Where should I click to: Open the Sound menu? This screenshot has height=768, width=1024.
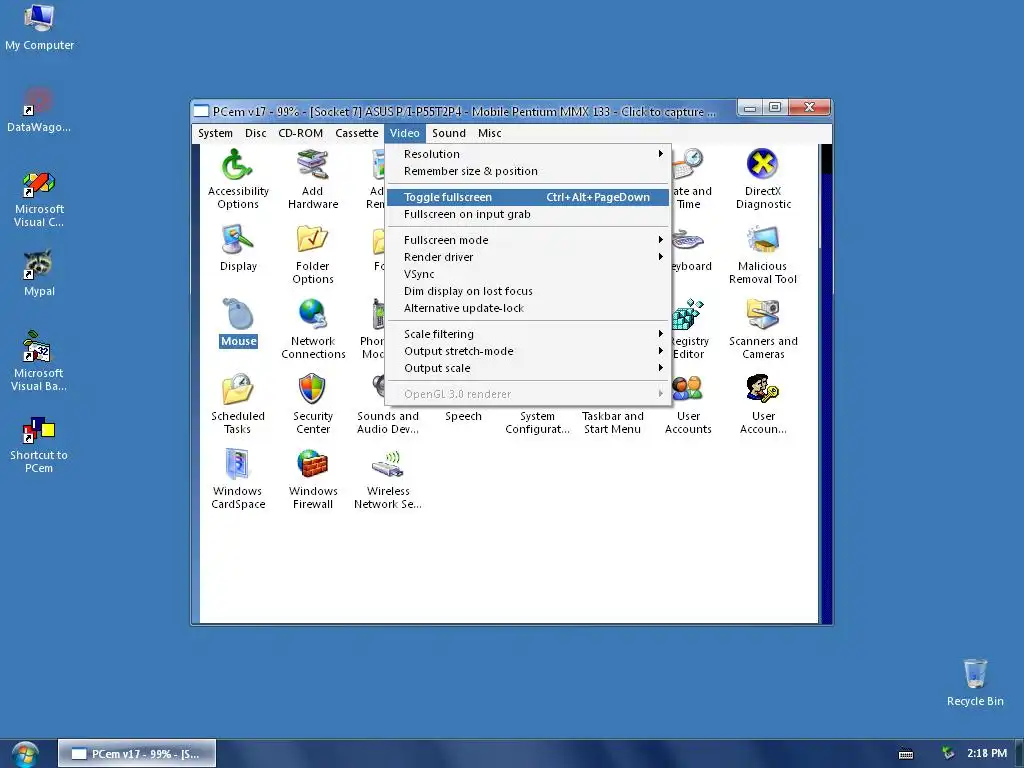449,133
